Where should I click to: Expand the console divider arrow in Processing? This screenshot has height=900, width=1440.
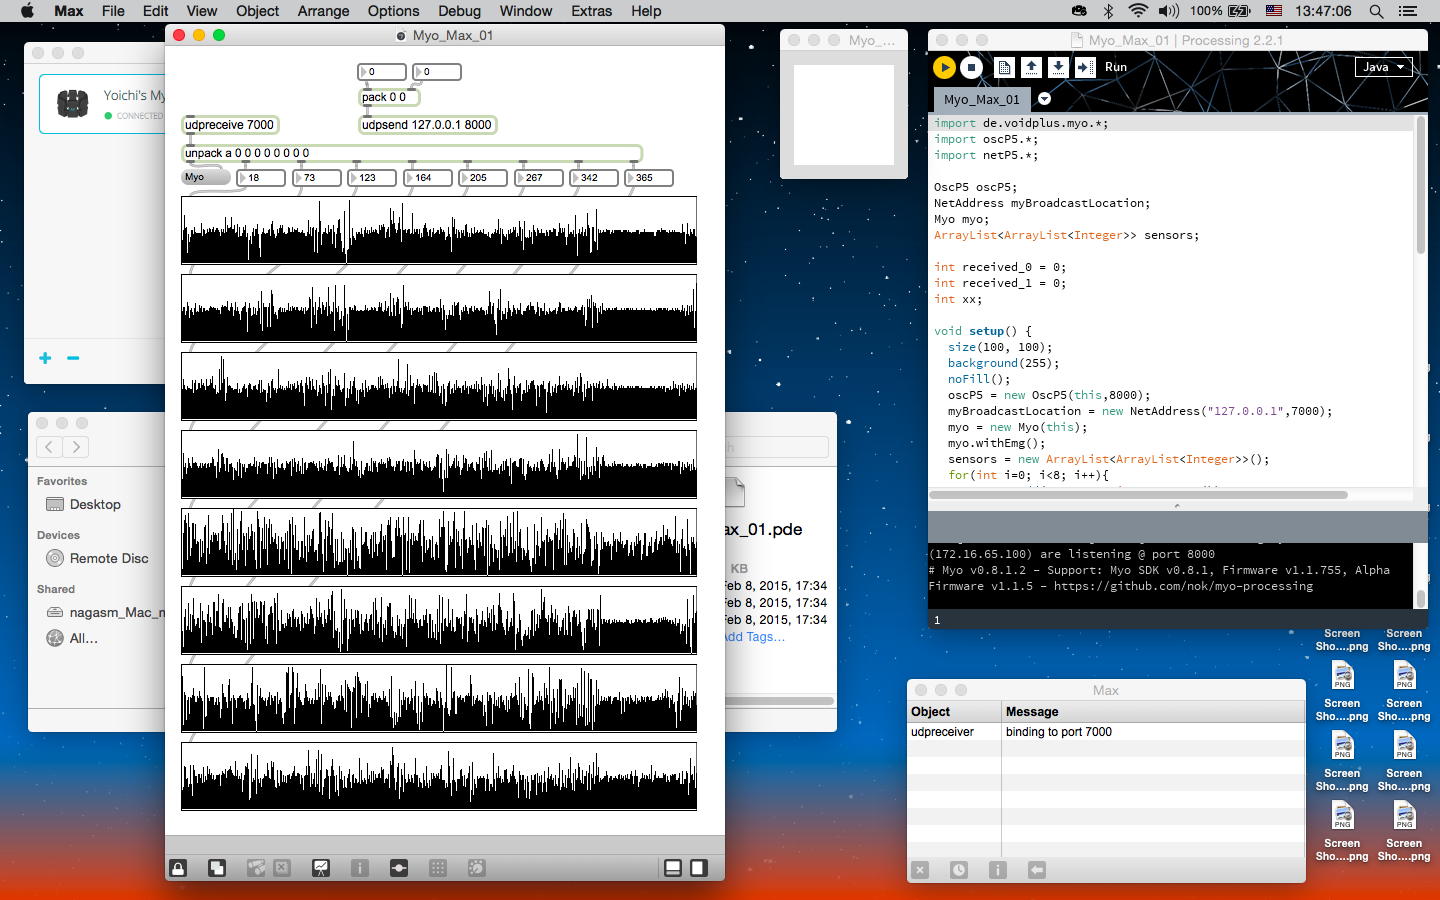coord(1176,506)
